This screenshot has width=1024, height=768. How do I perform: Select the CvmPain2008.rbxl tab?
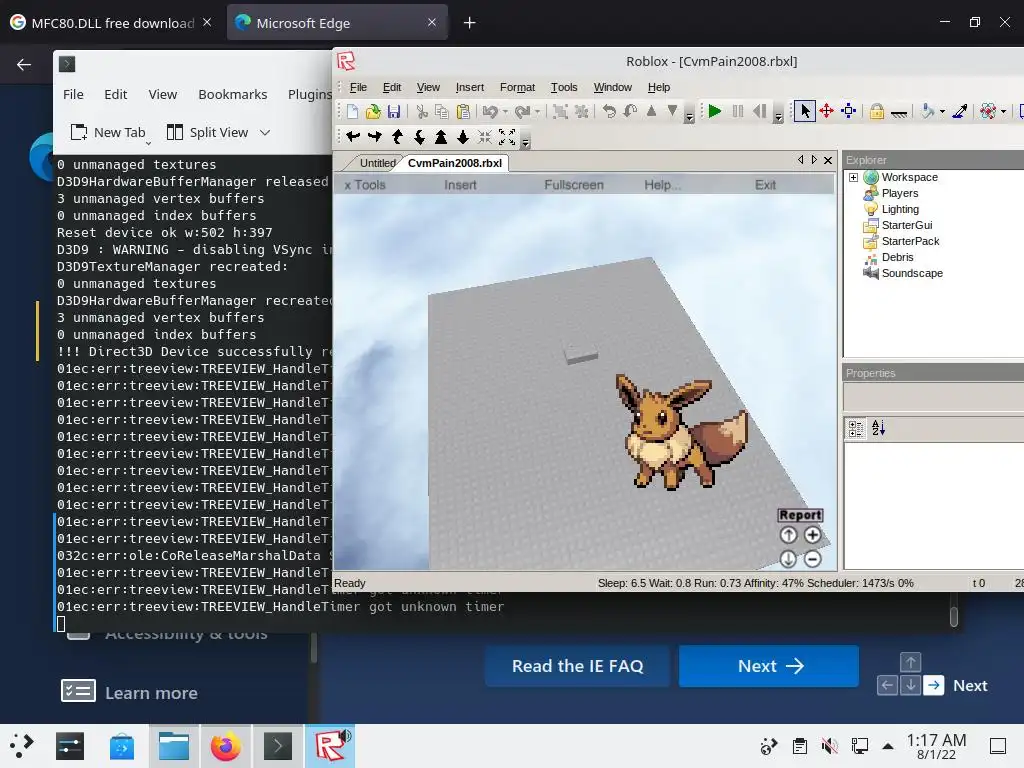(455, 163)
